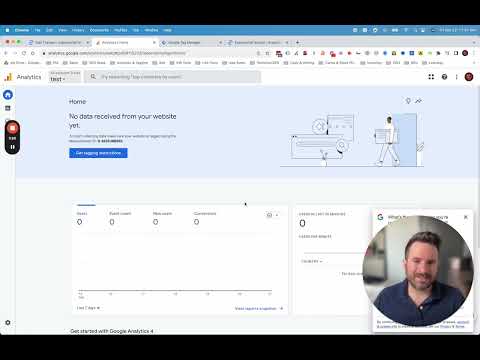480x360 pixels.
Task: Select the Conversions metric
Action: (x=205, y=218)
